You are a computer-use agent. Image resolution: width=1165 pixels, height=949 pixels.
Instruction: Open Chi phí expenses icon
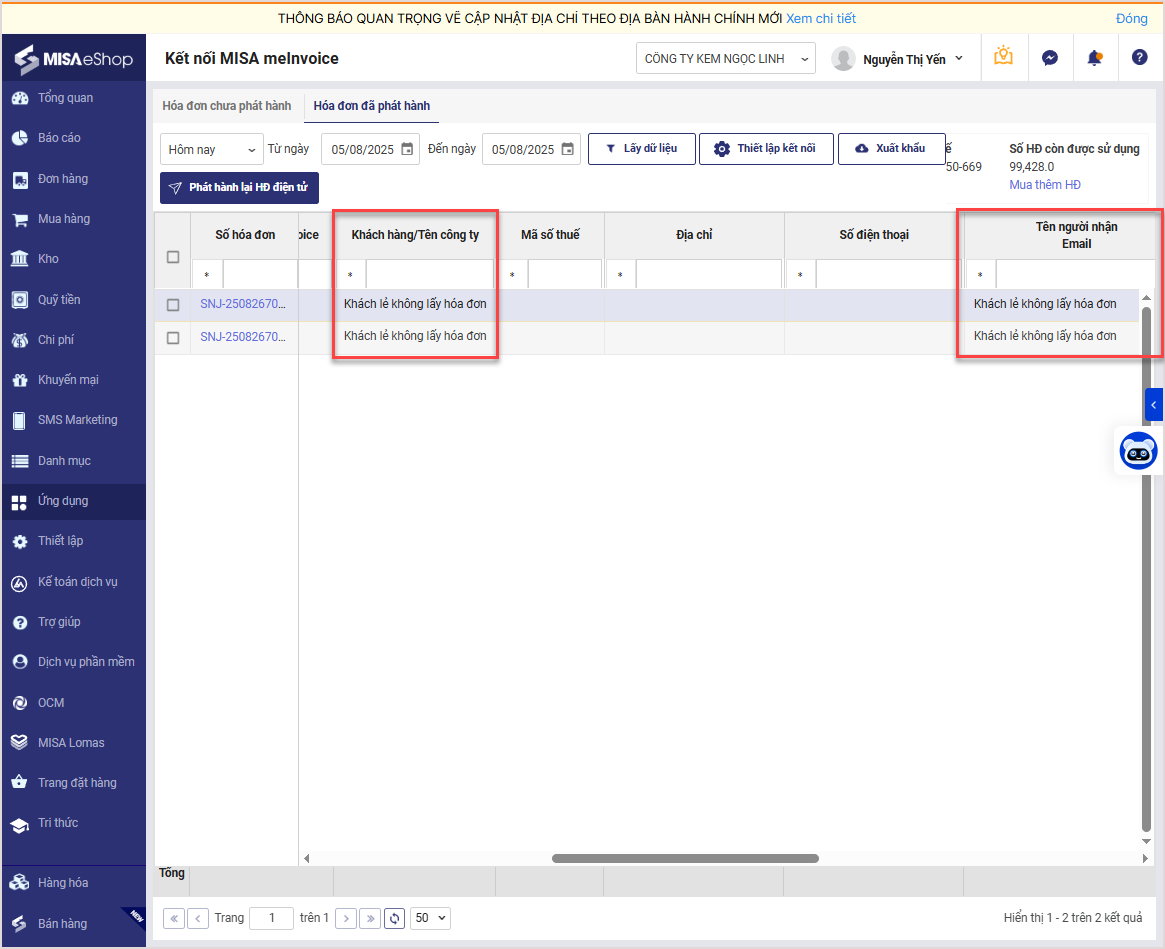coord(20,340)
